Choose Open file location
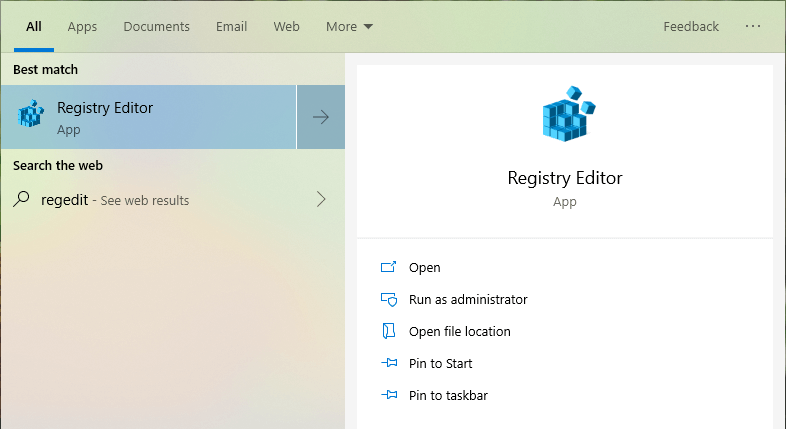786x429 pixels. click(460, 331)
